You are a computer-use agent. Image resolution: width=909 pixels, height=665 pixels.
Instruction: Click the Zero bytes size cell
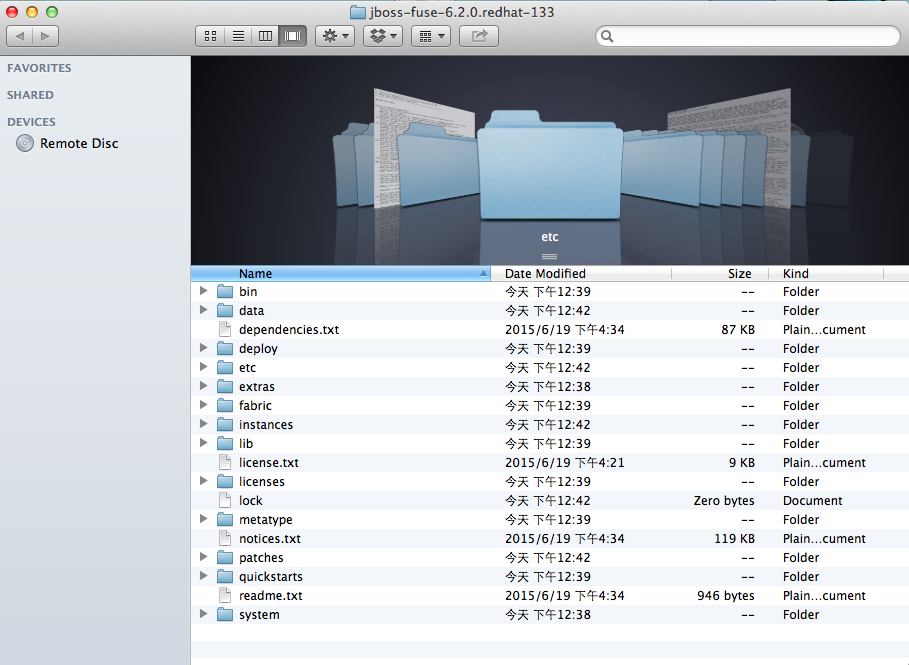pos(724,500)
